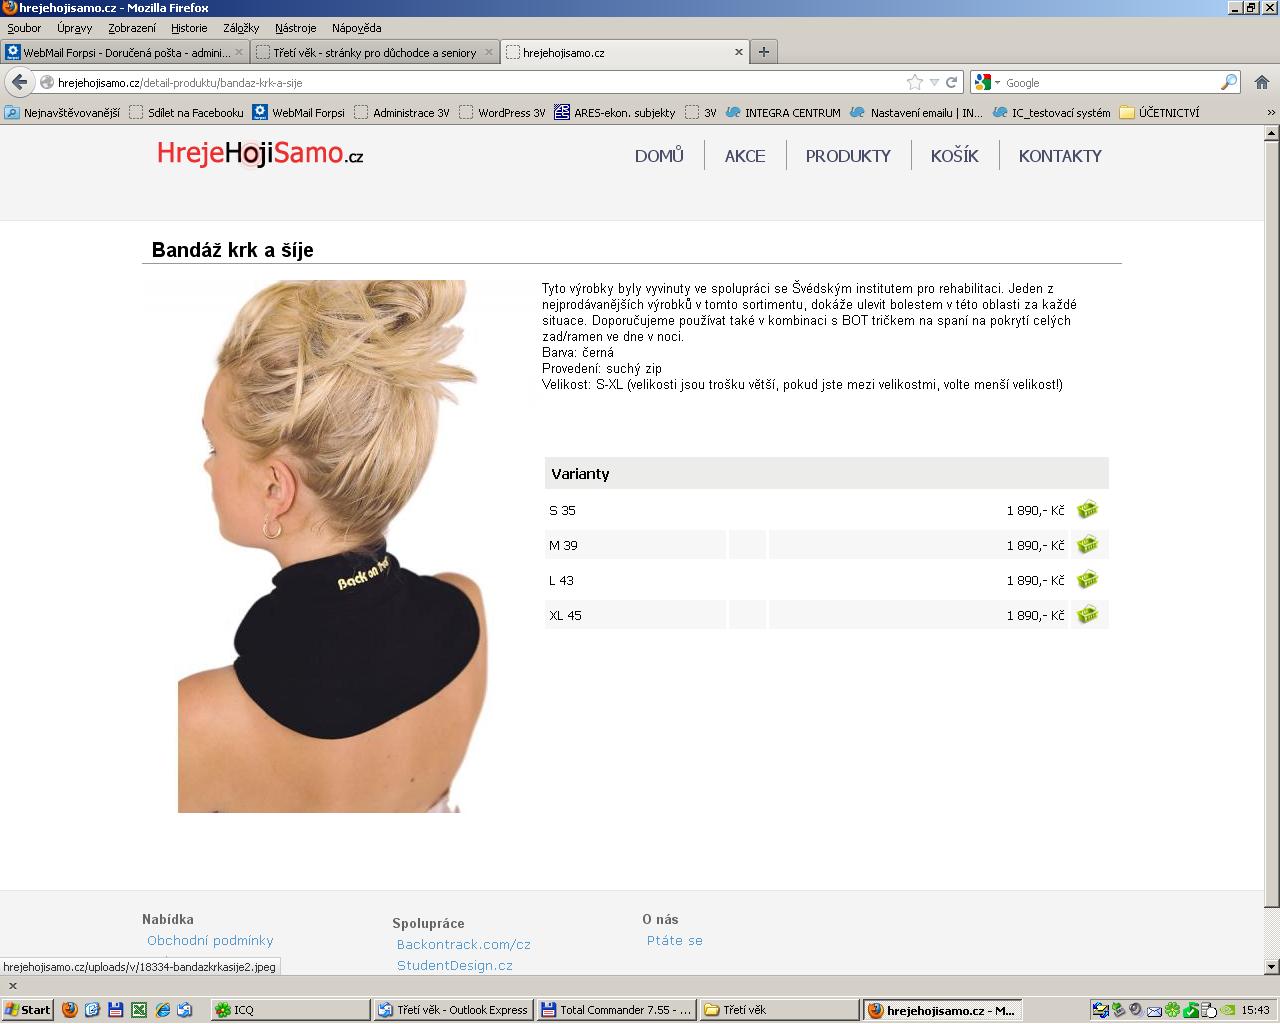Screen dimensions: 1280x1024
Task: Add M 39 variant to cart
Action: pyautogui.click(x=1087, y=545)
